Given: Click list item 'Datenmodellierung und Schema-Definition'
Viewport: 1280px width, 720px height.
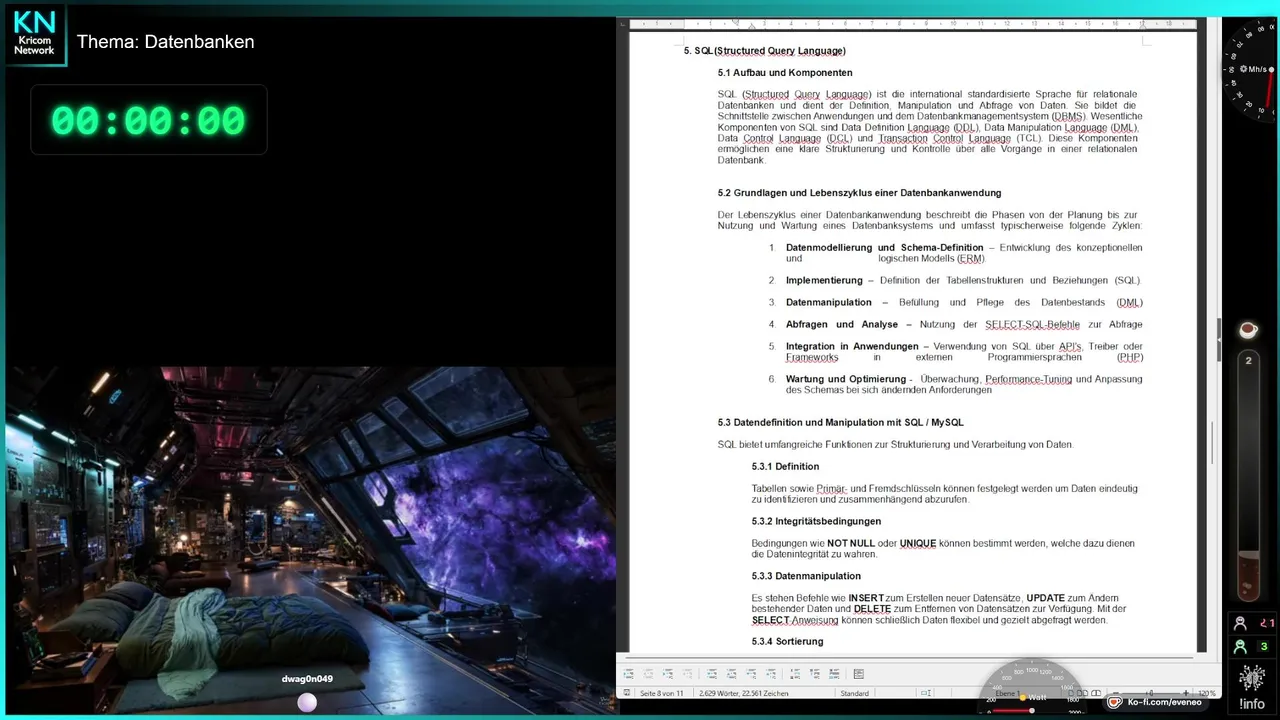Looking at the screenshot, I should (x=885, y=247).
